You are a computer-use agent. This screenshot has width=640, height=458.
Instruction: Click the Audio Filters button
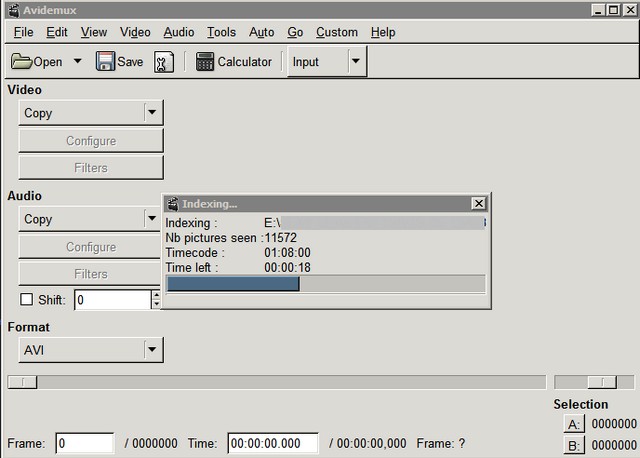[90, 274]
